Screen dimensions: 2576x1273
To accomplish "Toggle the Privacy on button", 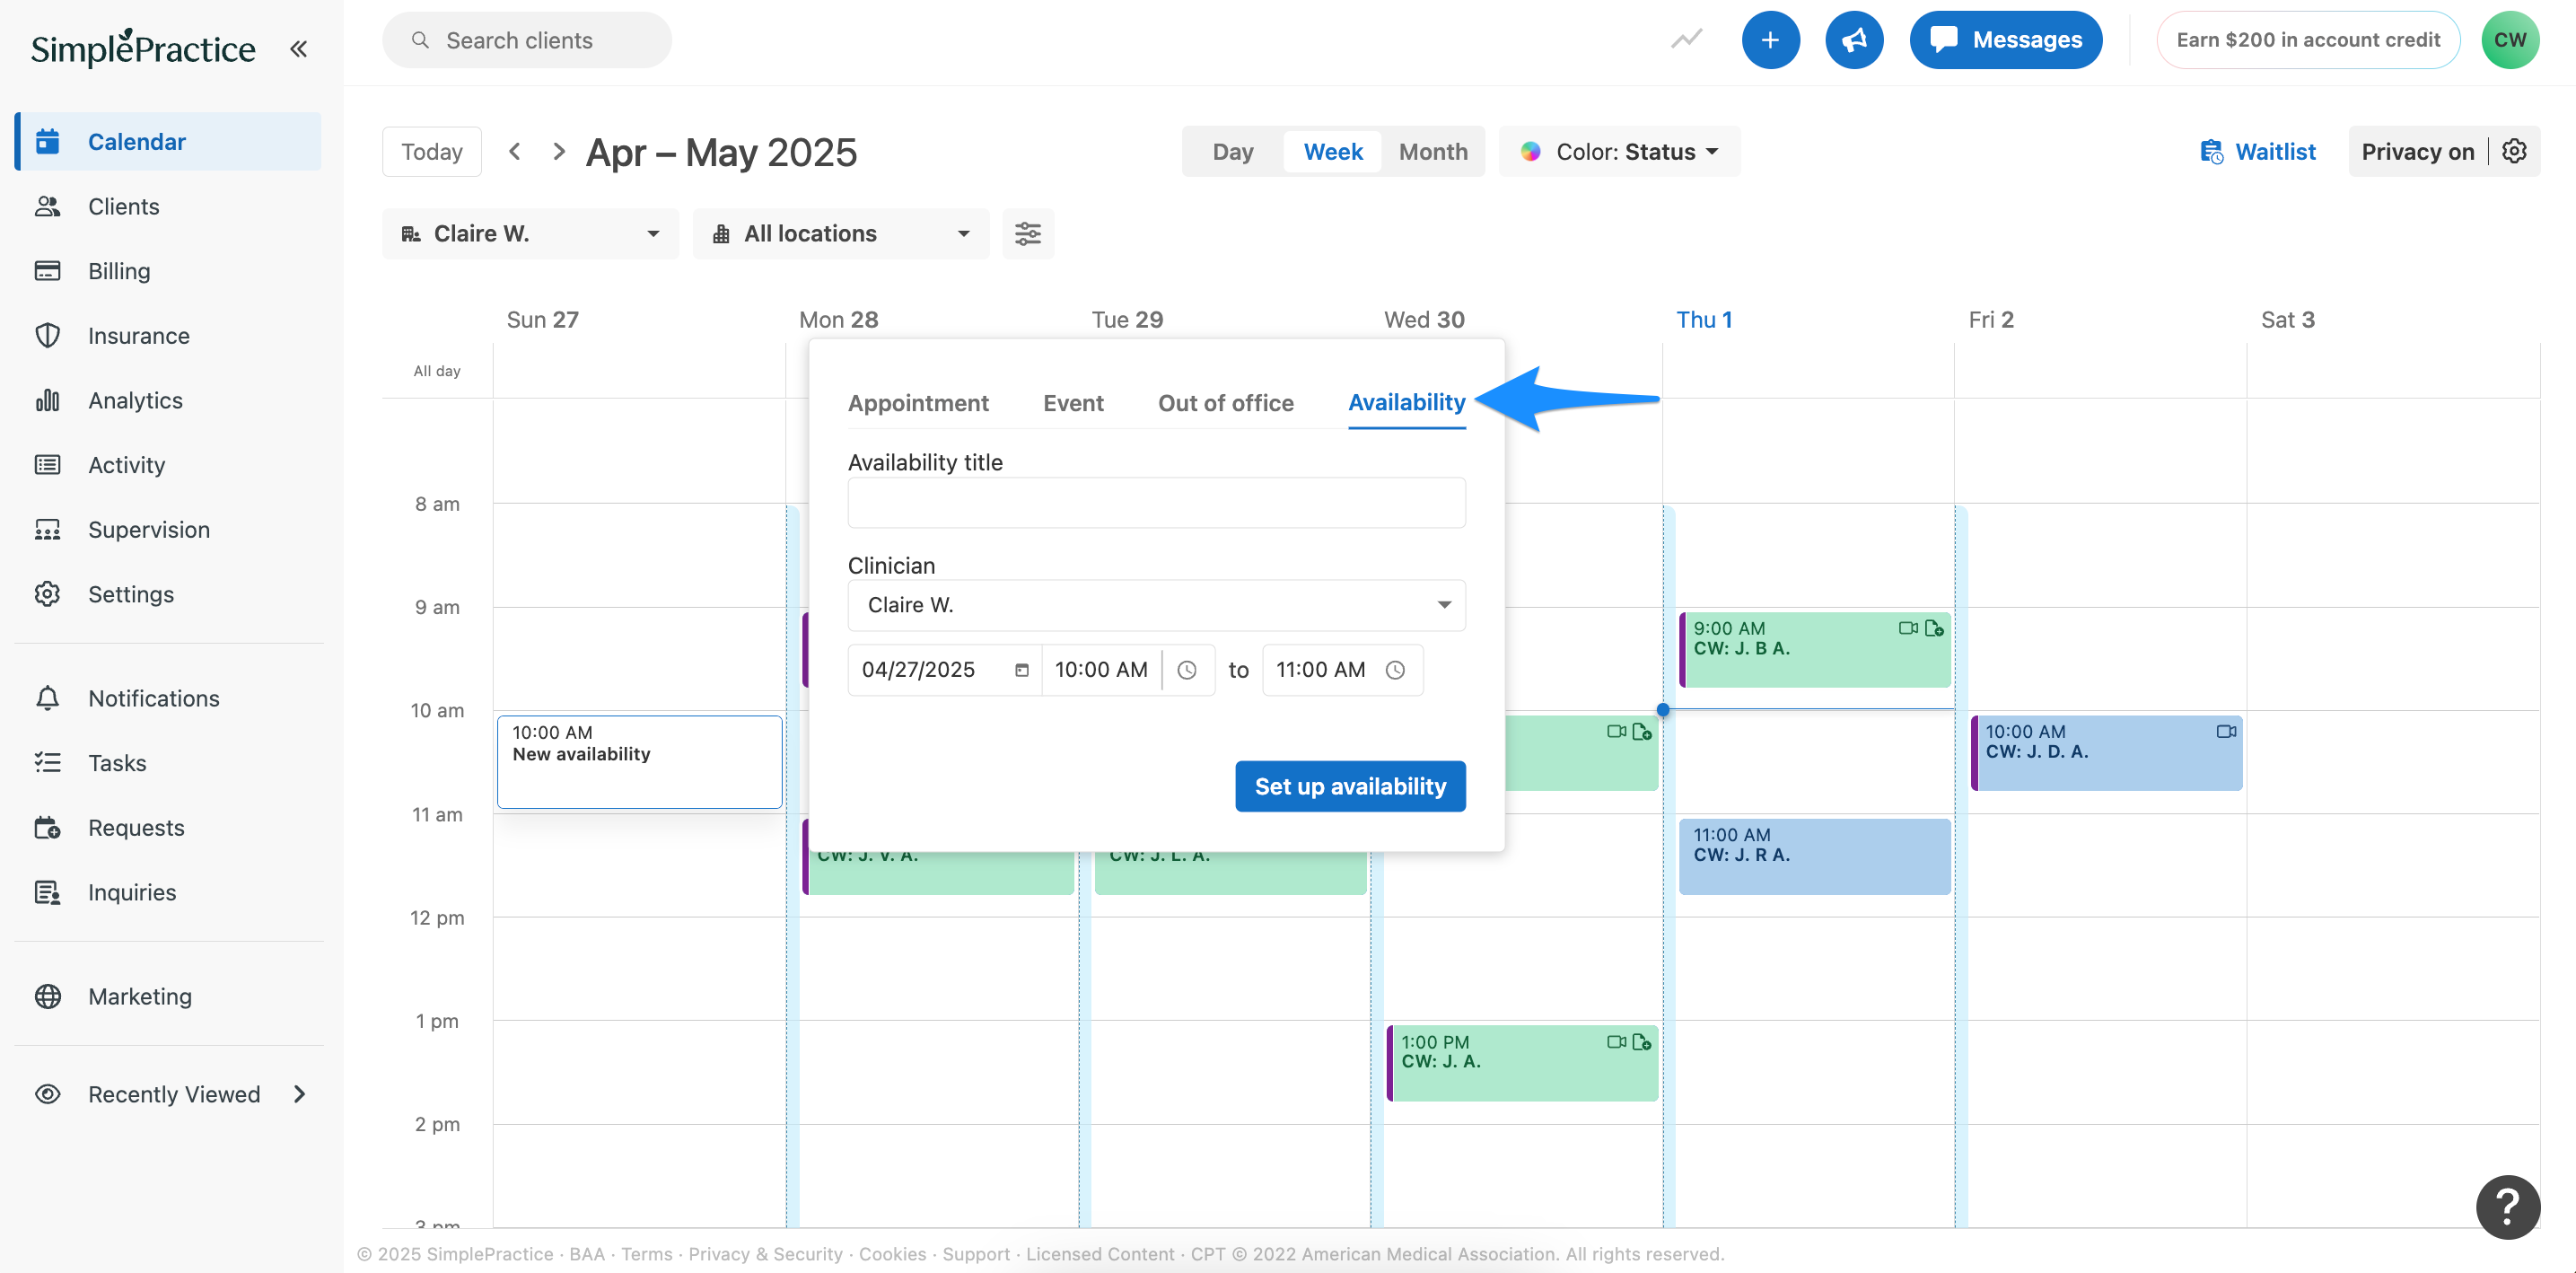I will point(2417,152).
